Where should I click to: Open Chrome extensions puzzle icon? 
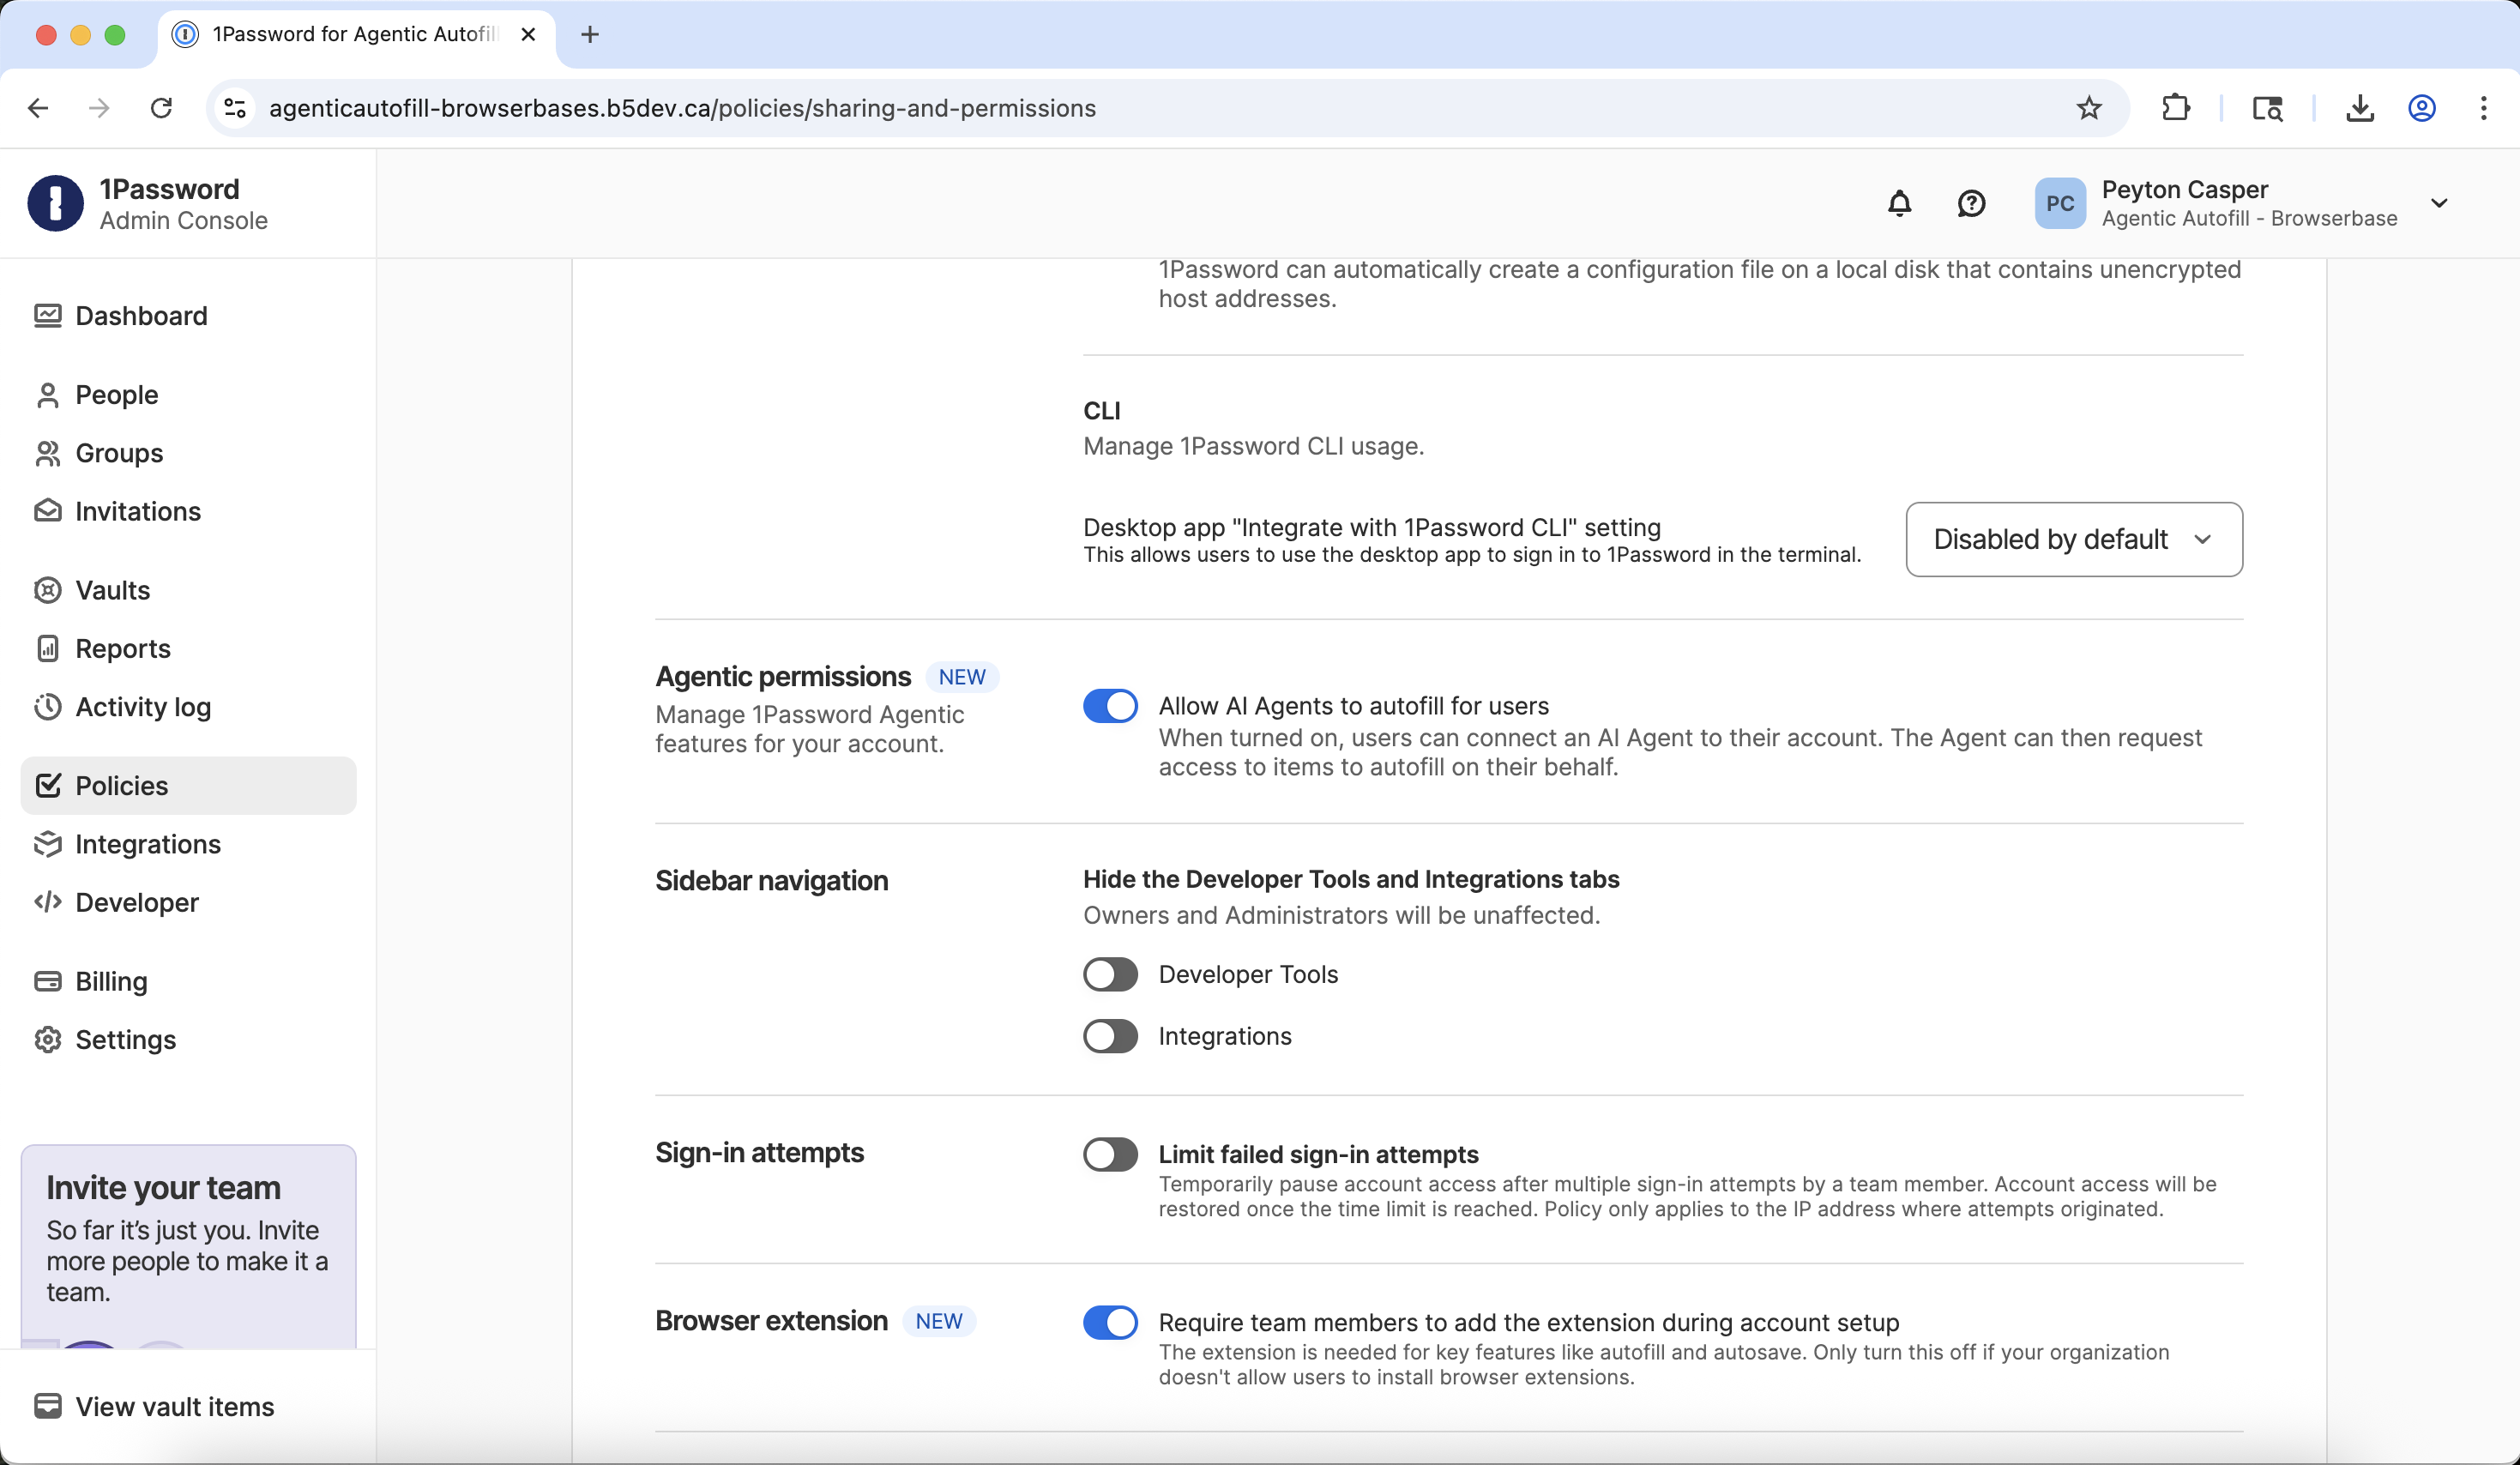point(2176,108)
